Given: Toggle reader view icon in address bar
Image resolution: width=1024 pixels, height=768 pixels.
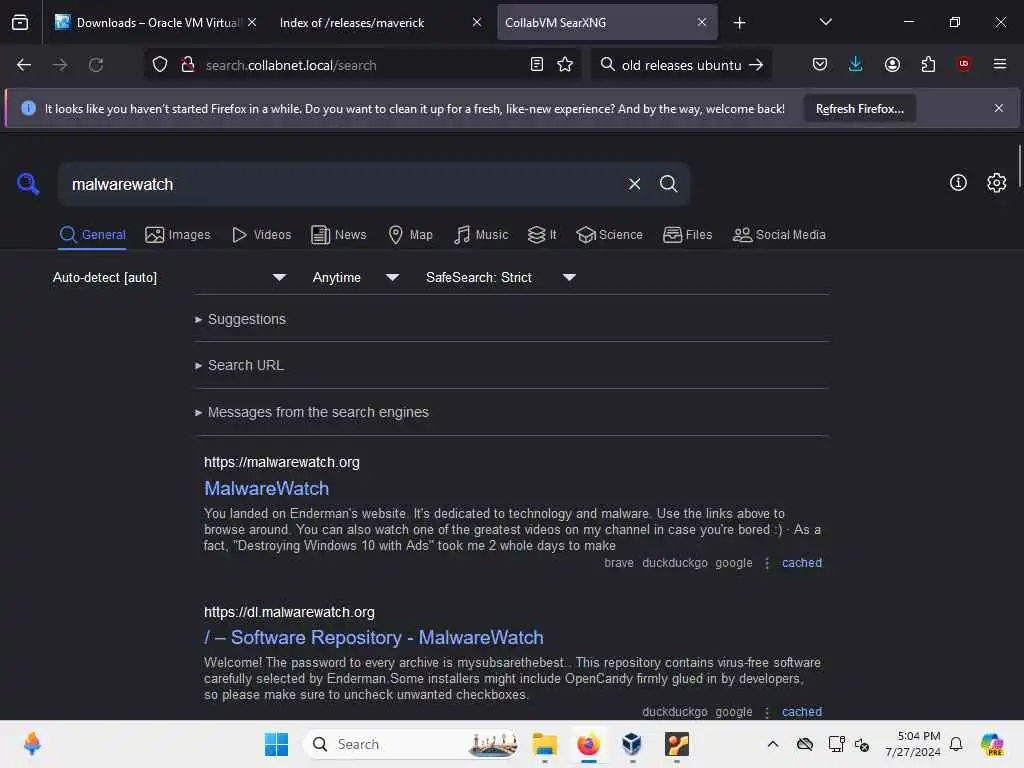Looking at the screenshot, I should [x=537, y=65].
